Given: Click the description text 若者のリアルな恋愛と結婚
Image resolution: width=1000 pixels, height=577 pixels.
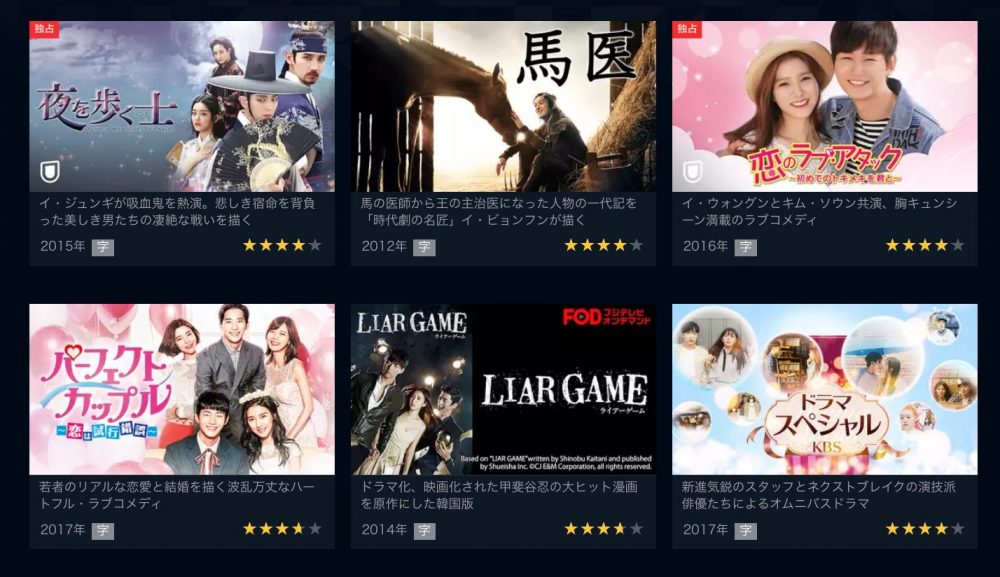Looking at the screenshot, I should coord(177,495).
